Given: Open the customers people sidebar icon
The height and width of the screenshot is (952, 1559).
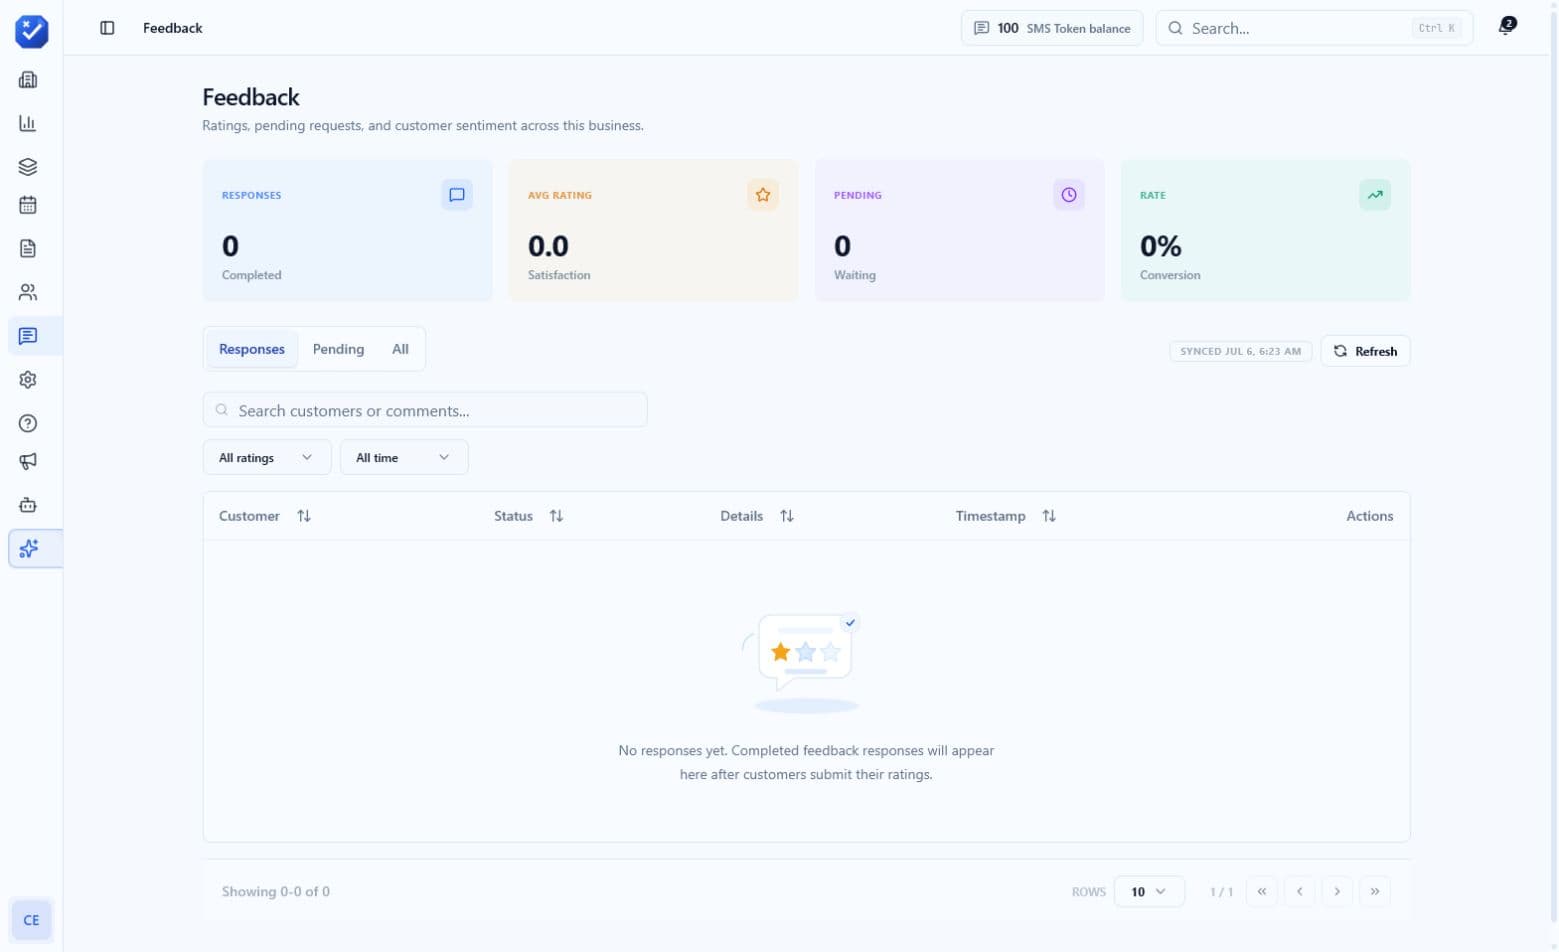Looking at the screenshot, I should (28, 292).
